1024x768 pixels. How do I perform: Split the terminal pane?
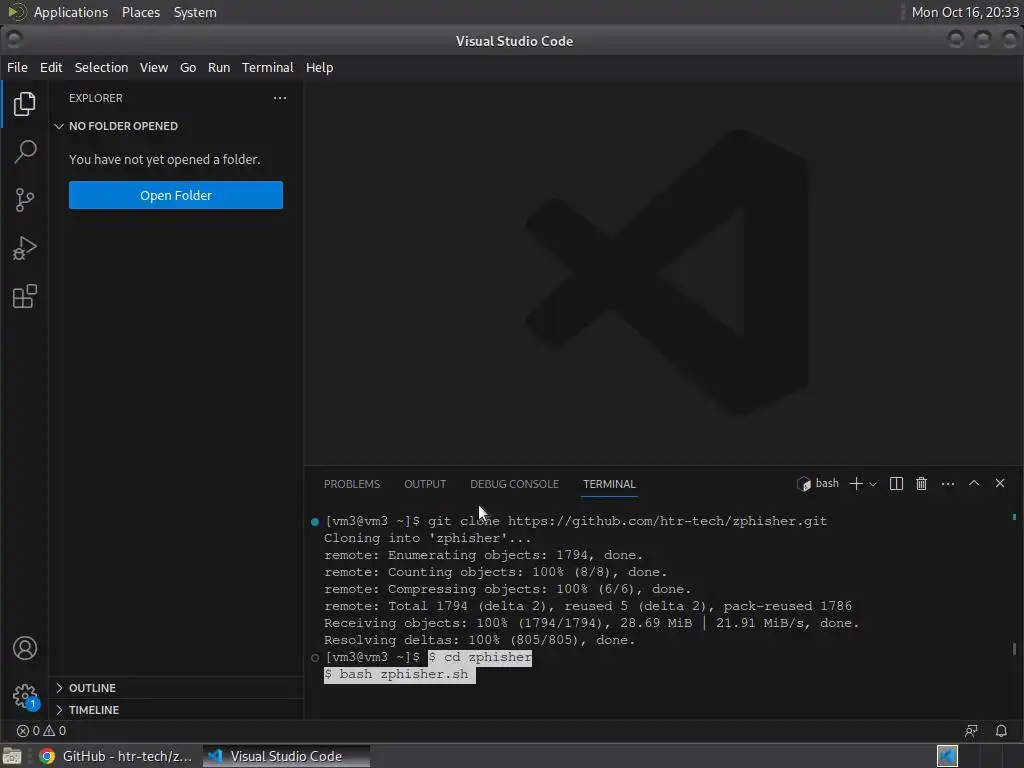896,483
